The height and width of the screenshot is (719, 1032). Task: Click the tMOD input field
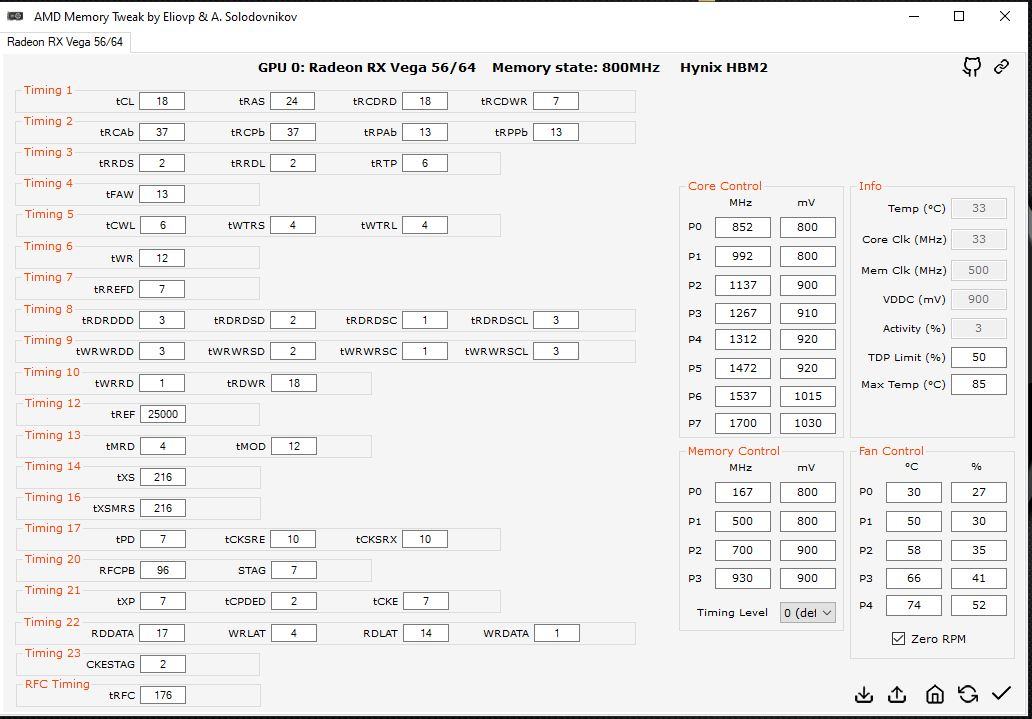294,446
